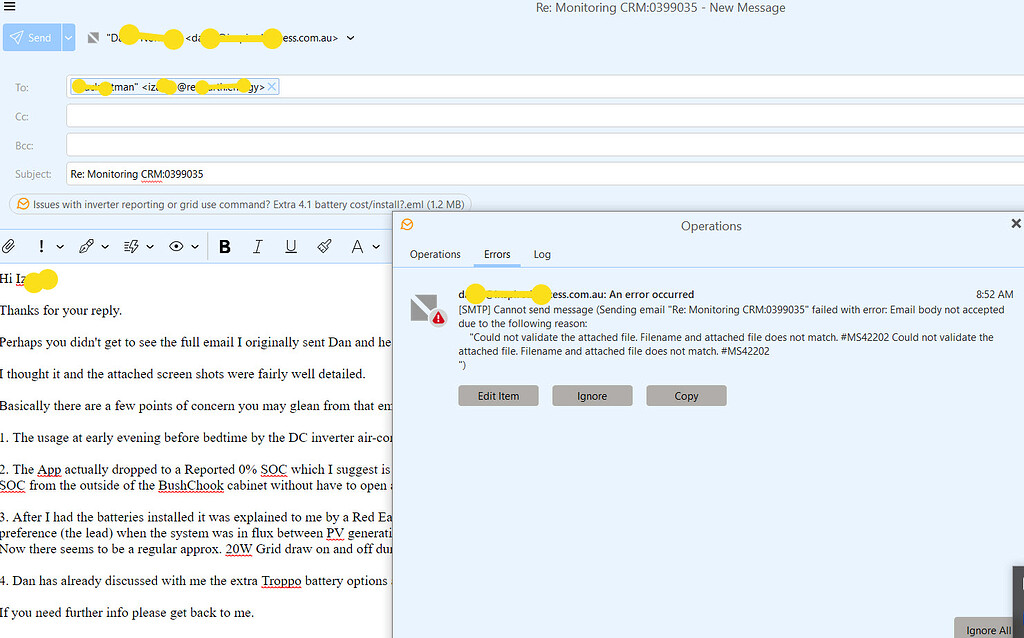
Task: Set message priority with exclamation icon
Action: [41, 246]
